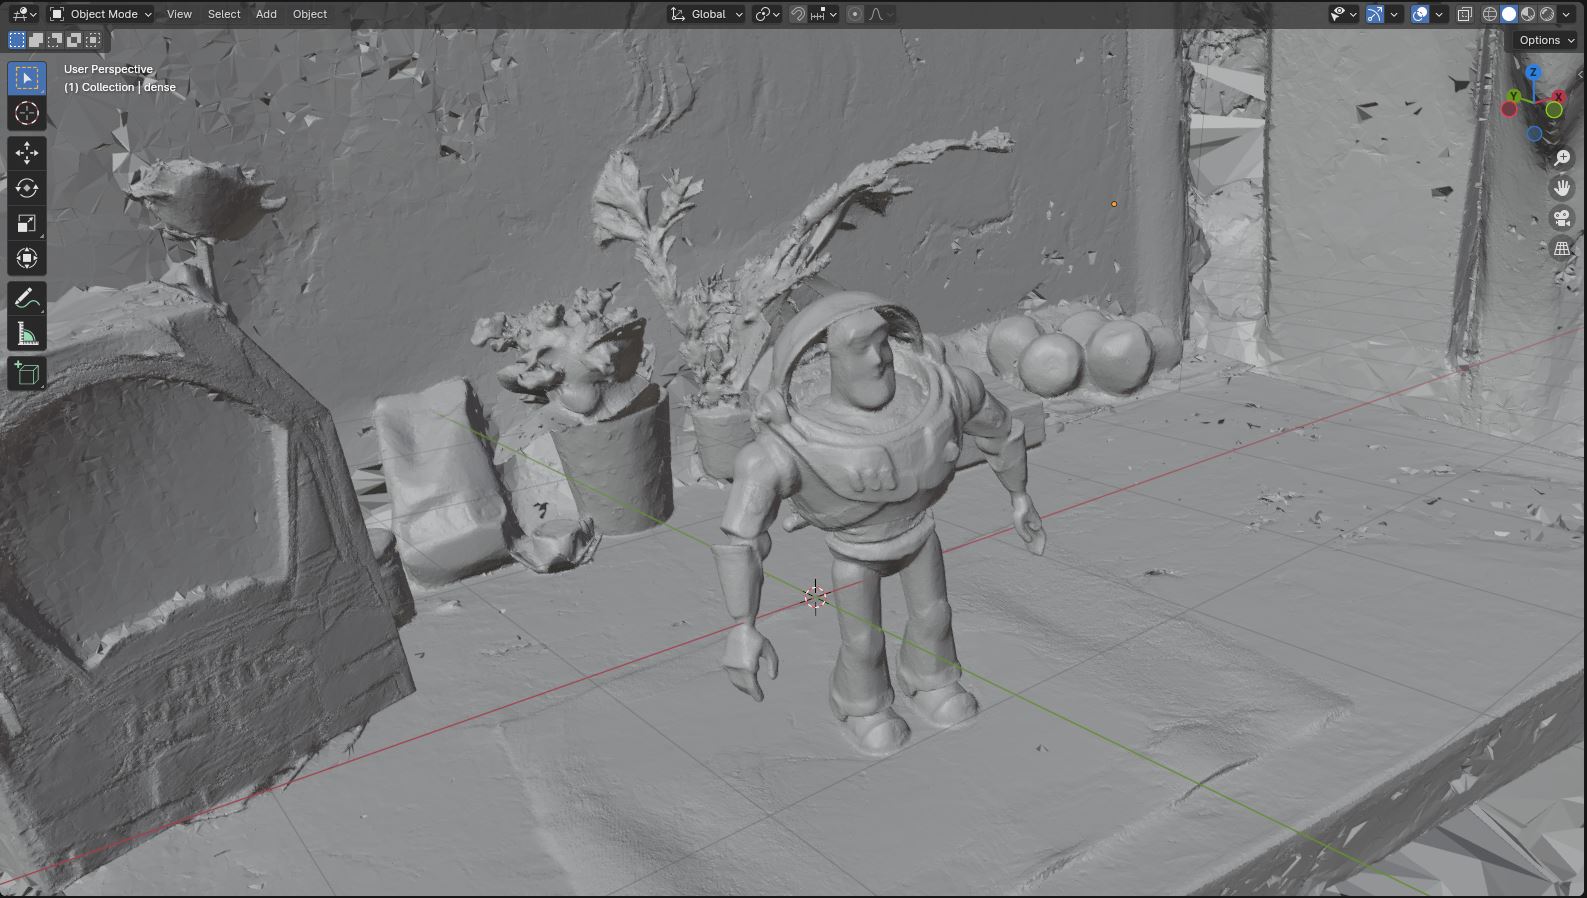Toggle snapping magnet

[798, 14]
